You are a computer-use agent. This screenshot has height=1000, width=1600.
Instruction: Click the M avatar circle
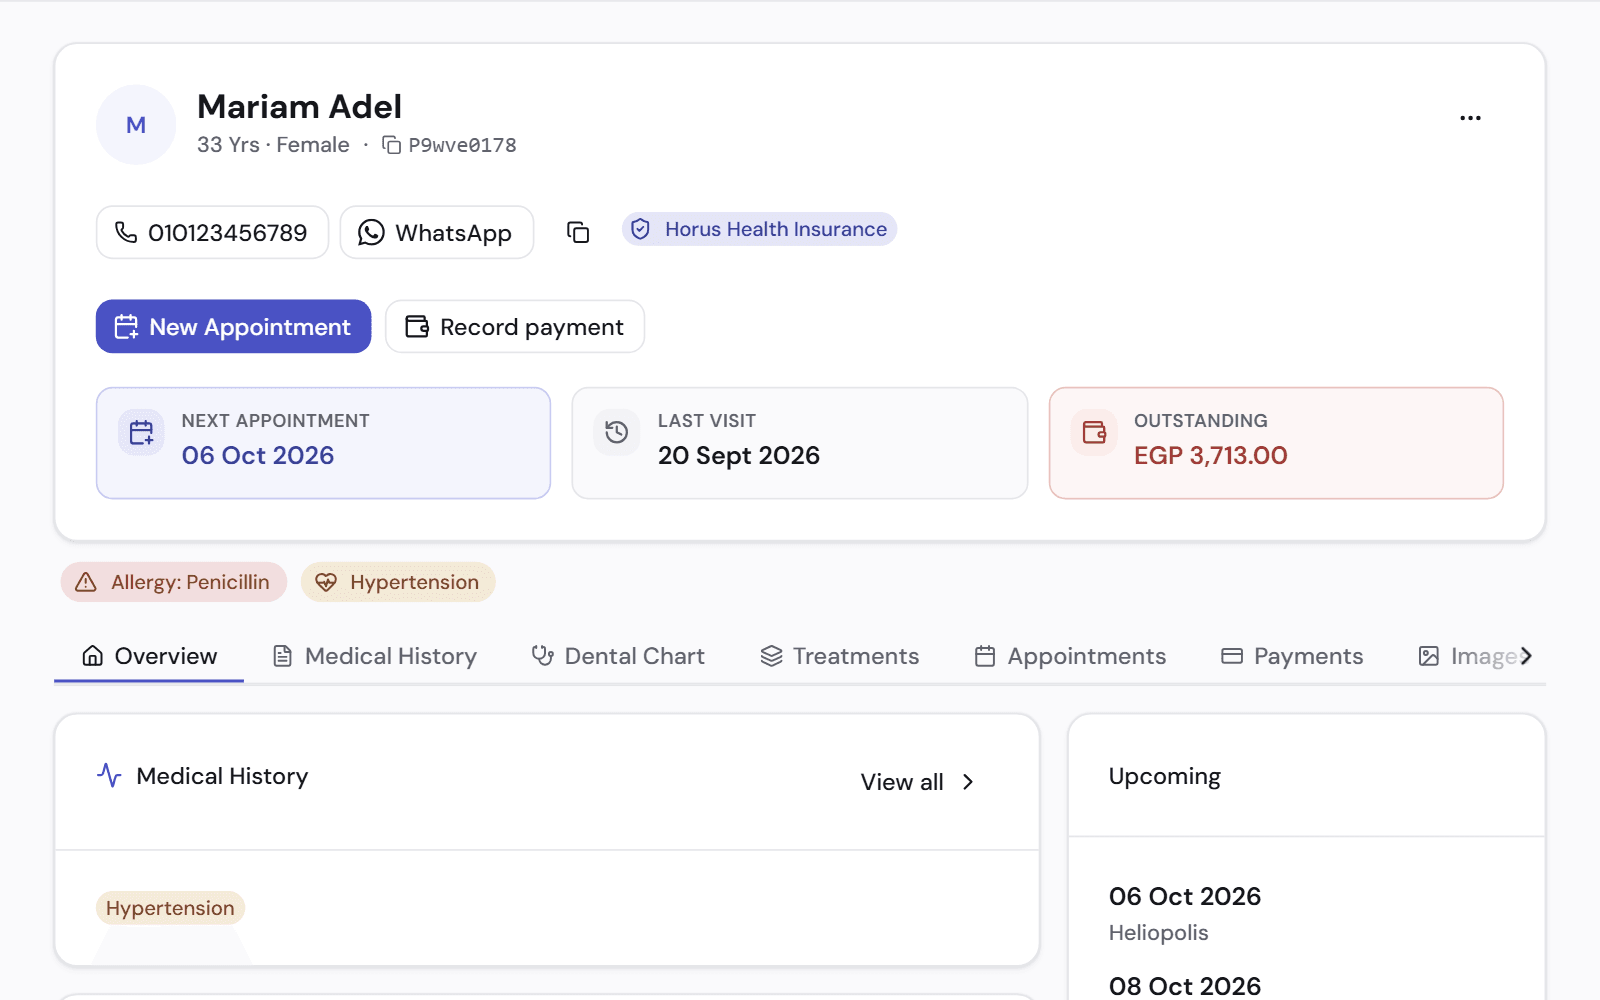(x=136, y=125)
